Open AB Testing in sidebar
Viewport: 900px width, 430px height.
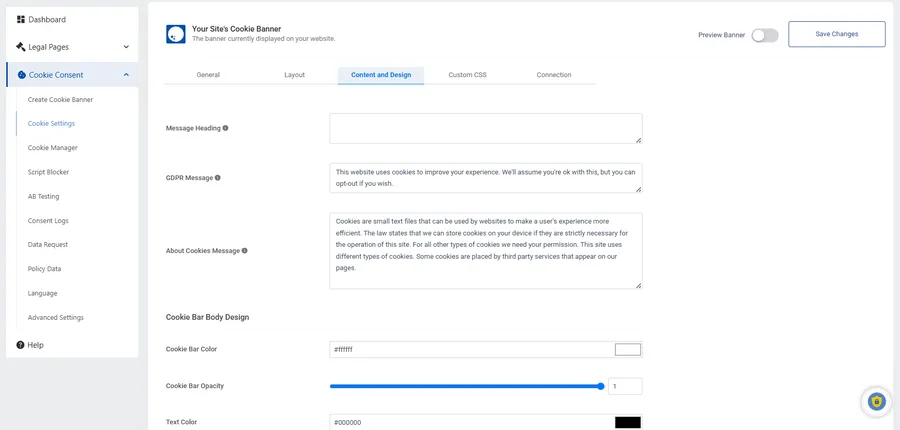click(x=43, y=196)
